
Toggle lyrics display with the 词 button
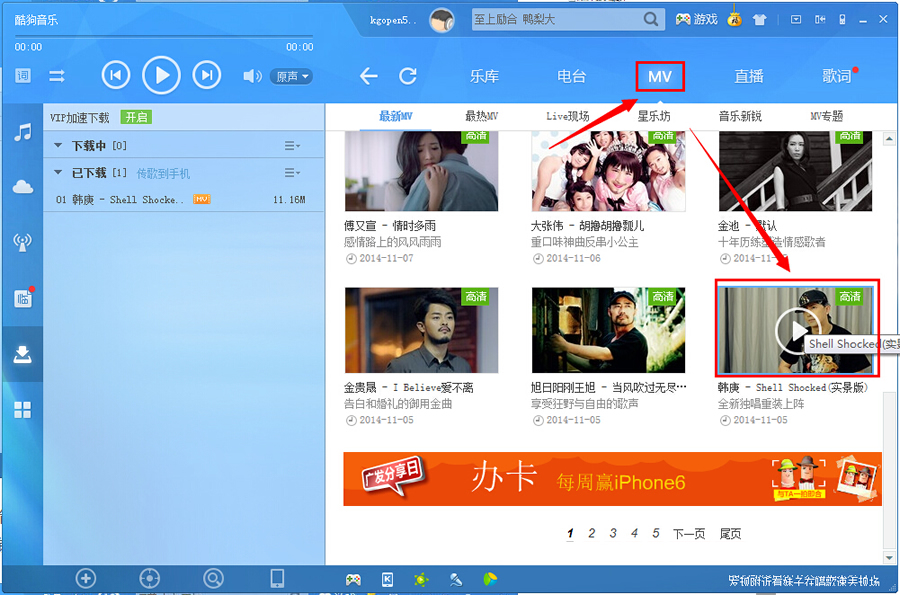click(x=24, y=74)
